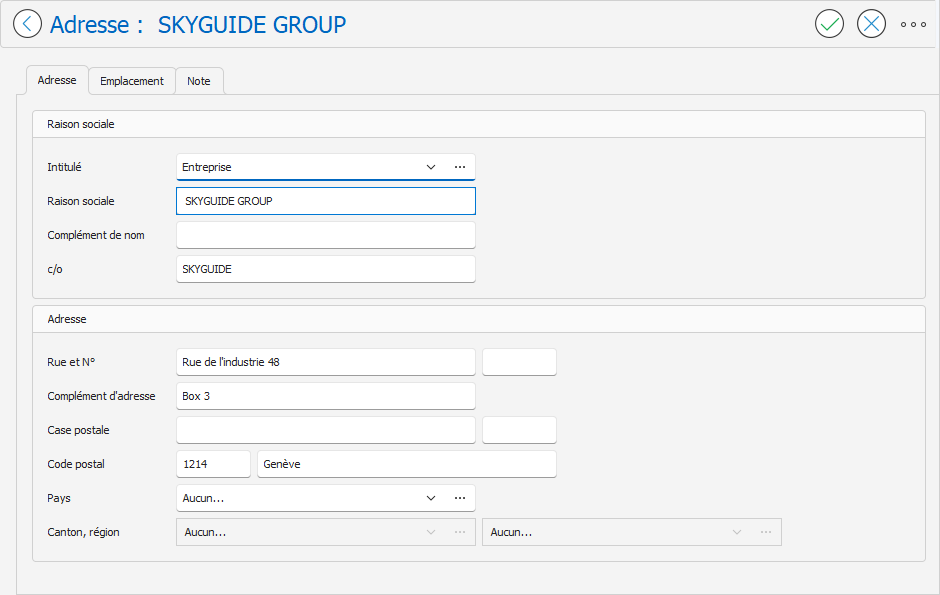Cancel changes with the blue X icon
Image resolution: width=940 pixels, height=595 pixels.
tap(871, 24)
